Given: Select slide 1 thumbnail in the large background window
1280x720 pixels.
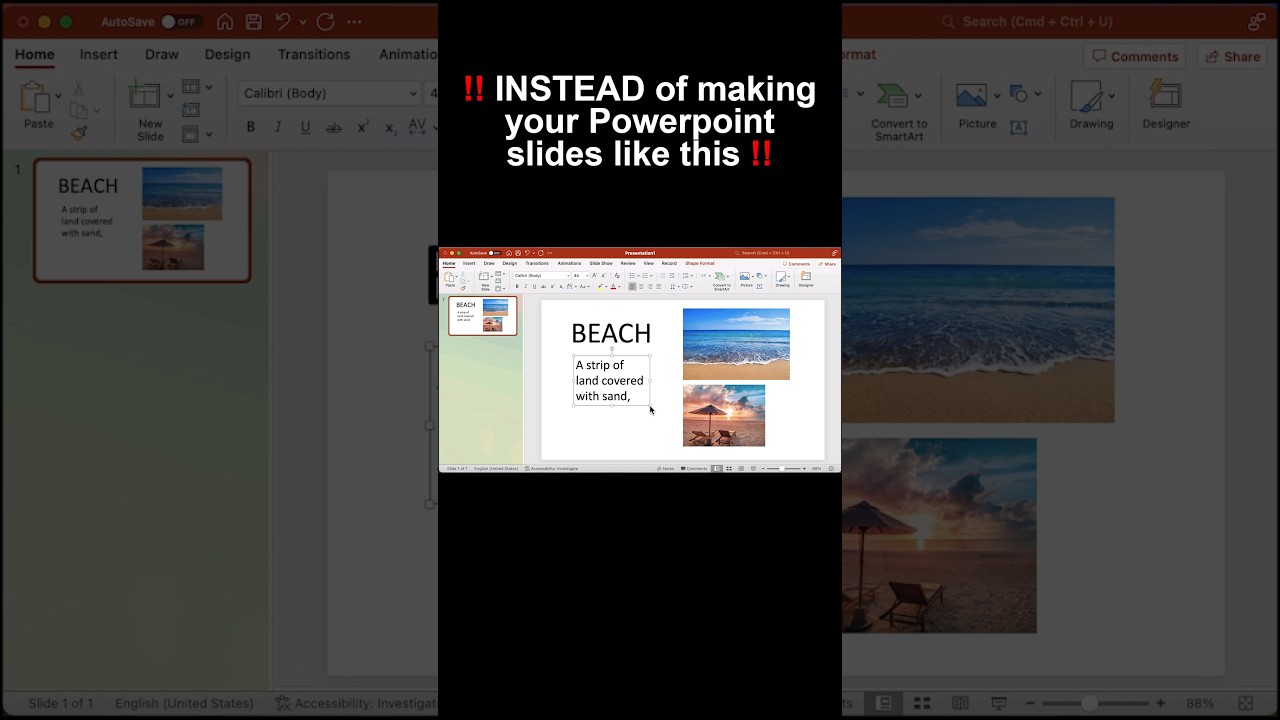Looking at the screenshot, I should tap(142, 221).
